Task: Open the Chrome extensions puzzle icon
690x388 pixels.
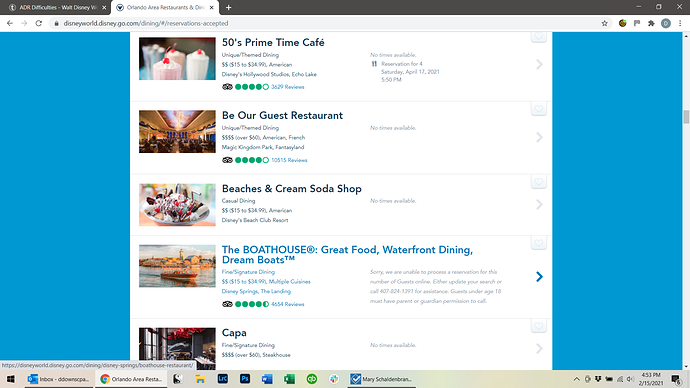Action: [x=651, y=23]
